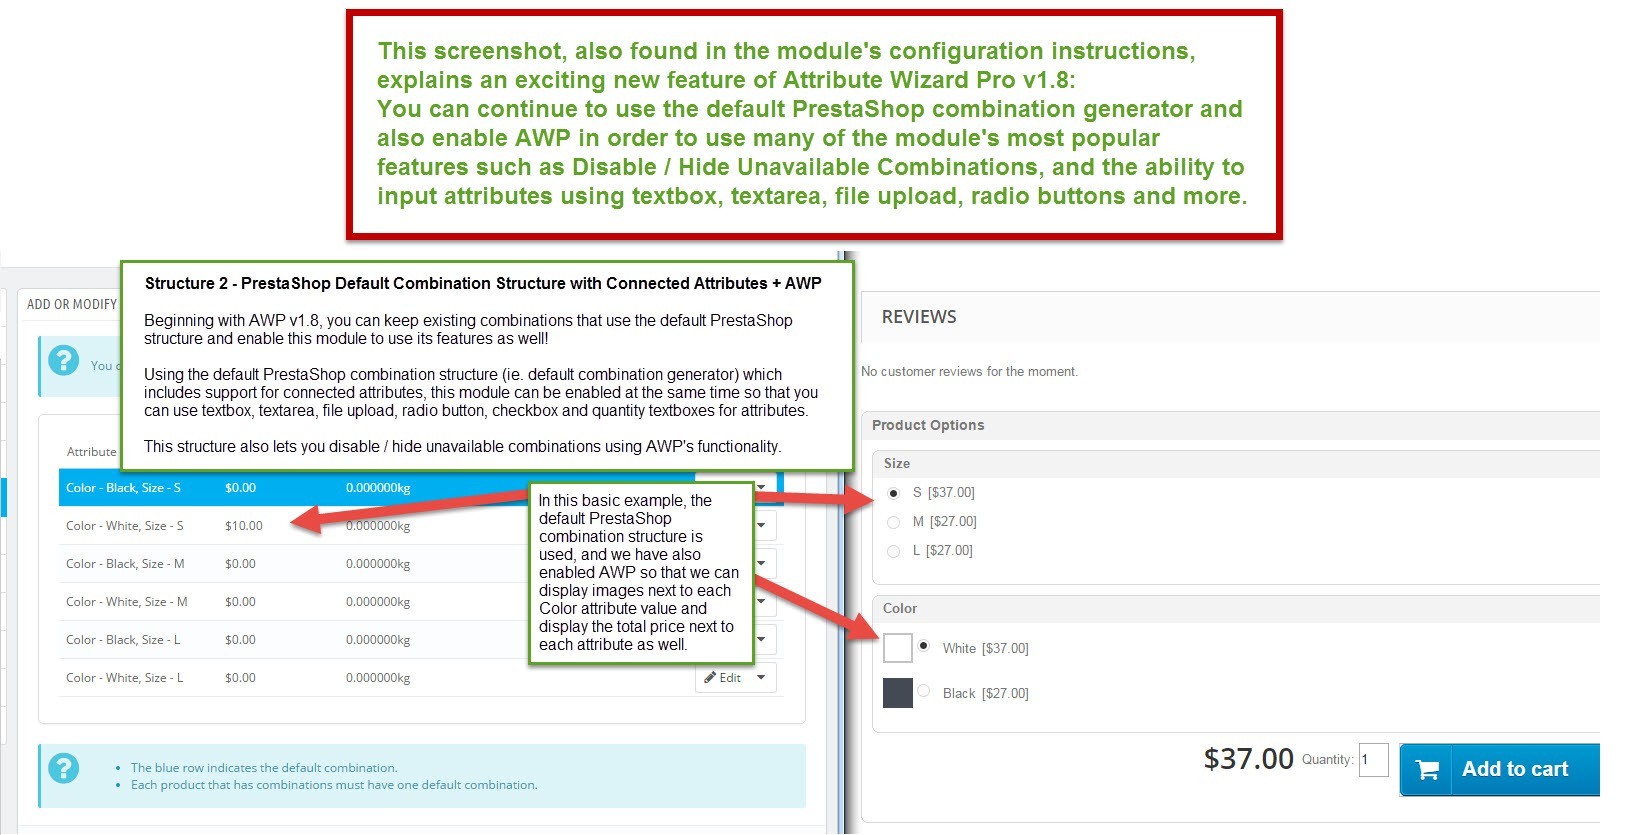This screenshot has height=835, width=1632.
Task: Select the L size radio button
Action: point(893,551)
